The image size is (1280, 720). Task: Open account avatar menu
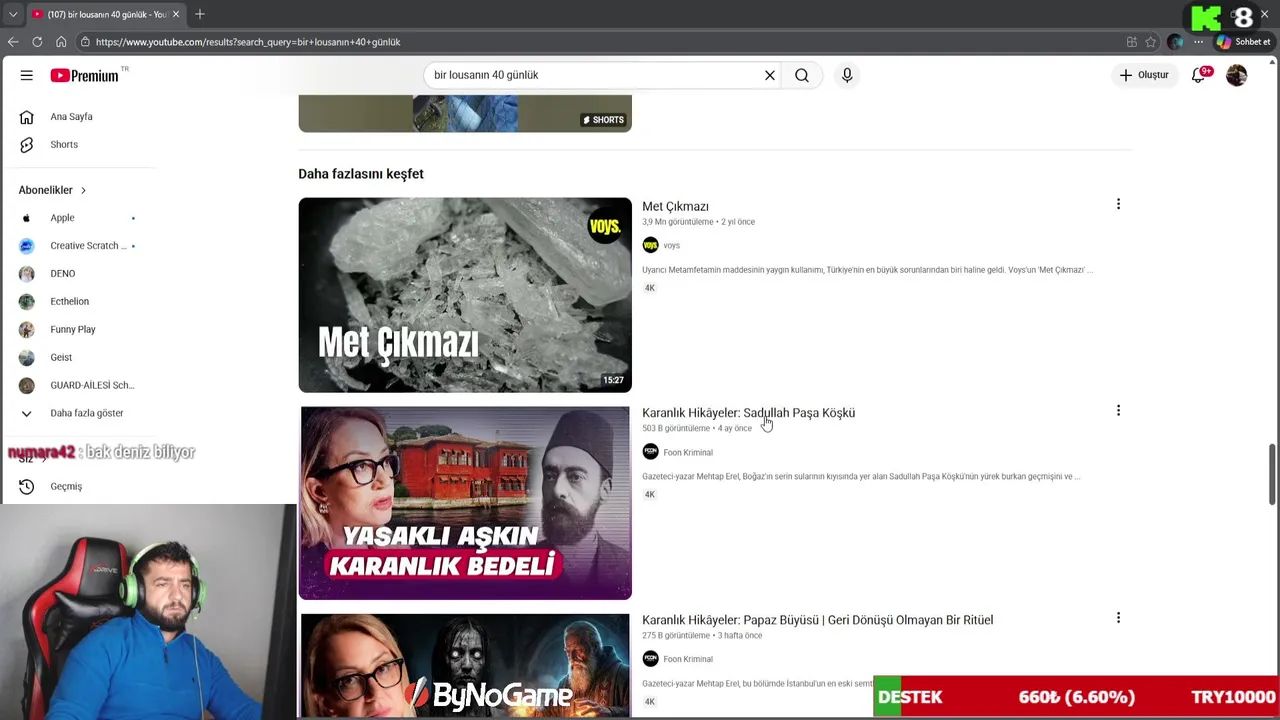click(x=1237, y=75)
